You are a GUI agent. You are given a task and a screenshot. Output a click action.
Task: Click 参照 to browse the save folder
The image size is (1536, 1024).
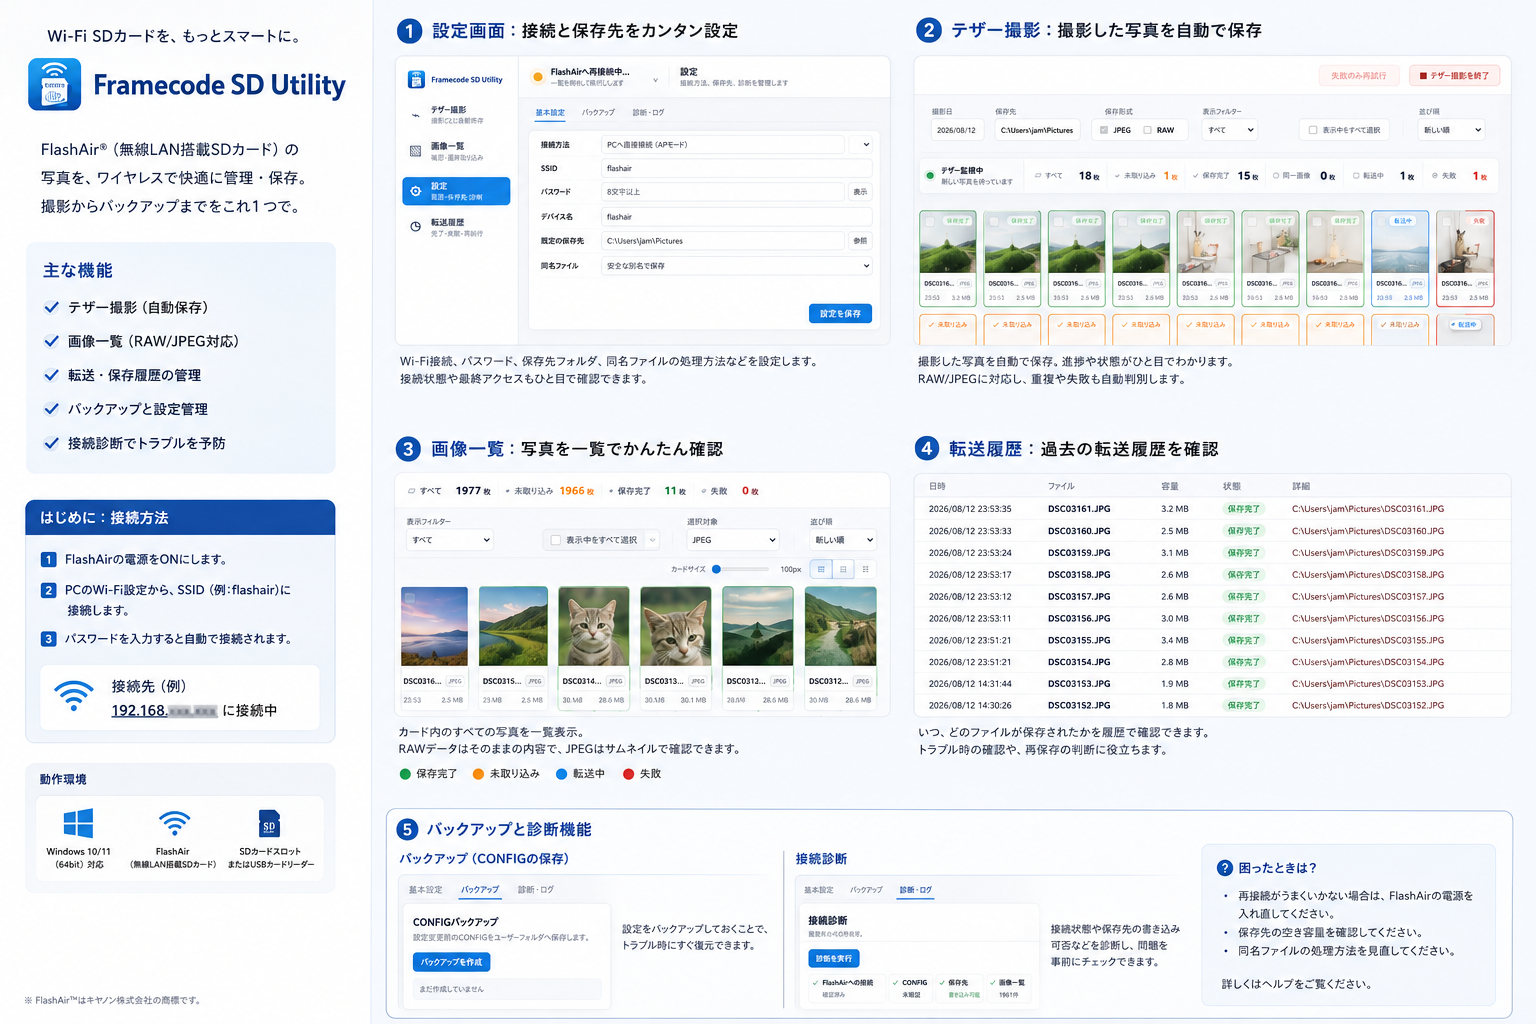(x=860, y=241)
